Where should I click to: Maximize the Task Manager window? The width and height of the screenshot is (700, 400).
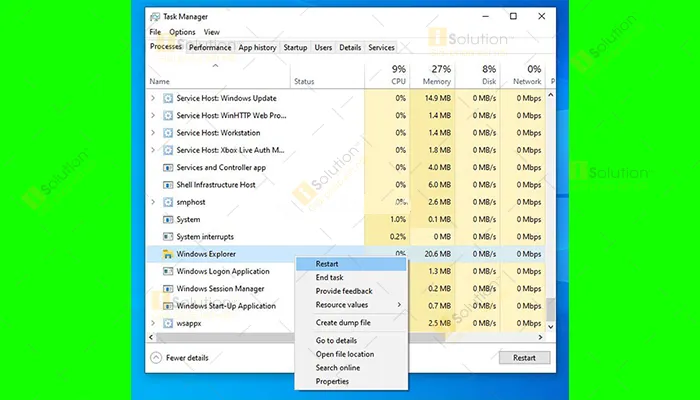[x=513, y=17]
